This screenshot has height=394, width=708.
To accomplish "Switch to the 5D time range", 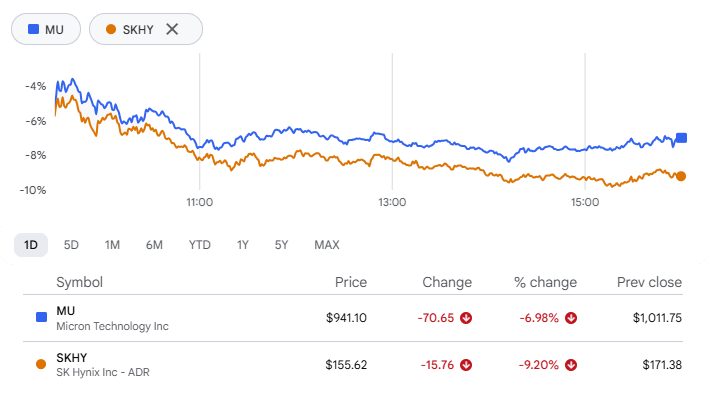I will click(x=71, y=245).
